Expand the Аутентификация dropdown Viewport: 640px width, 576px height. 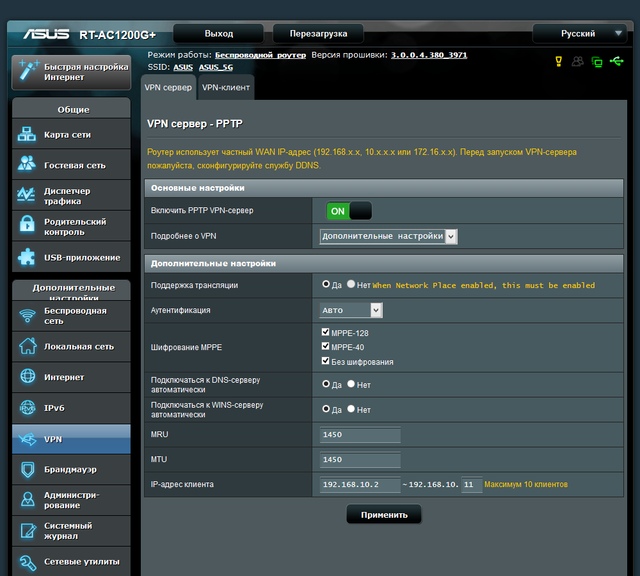[x=350, y=311]
